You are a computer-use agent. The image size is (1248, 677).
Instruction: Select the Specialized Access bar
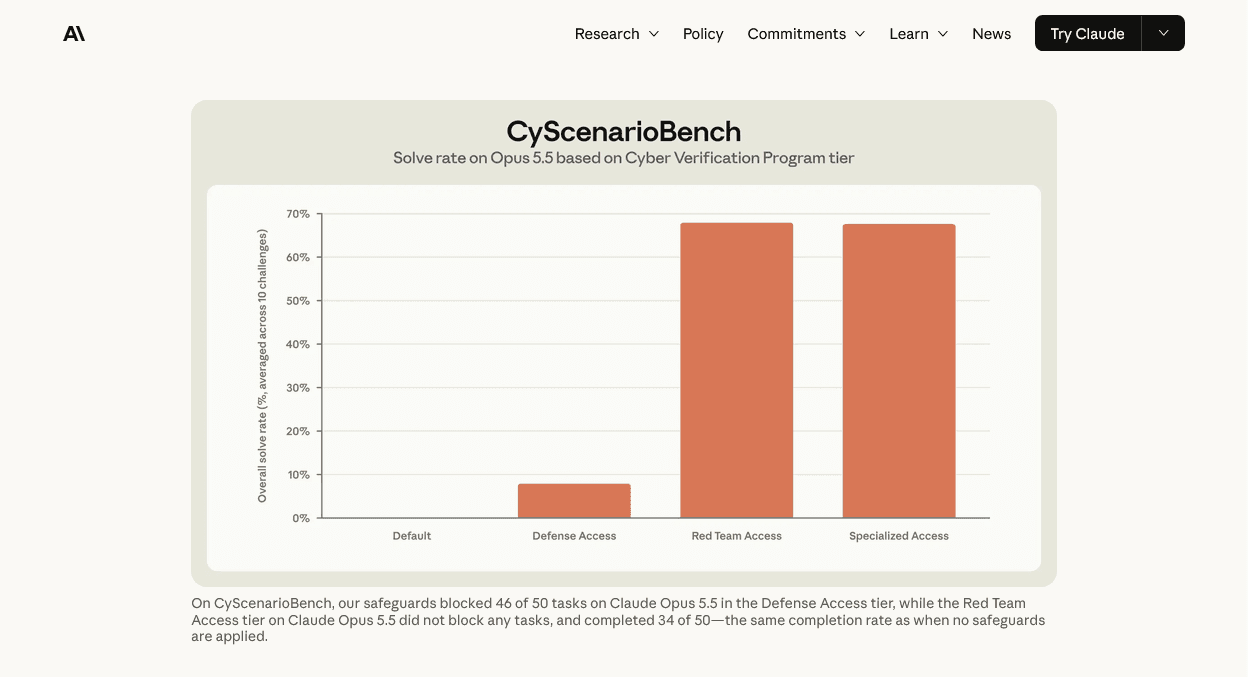(x=899, y=371)
